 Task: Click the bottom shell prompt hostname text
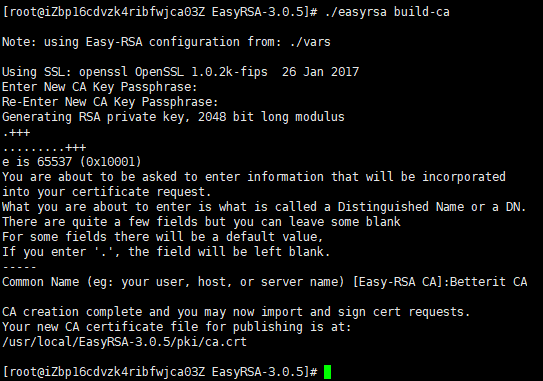pos(125,372)
